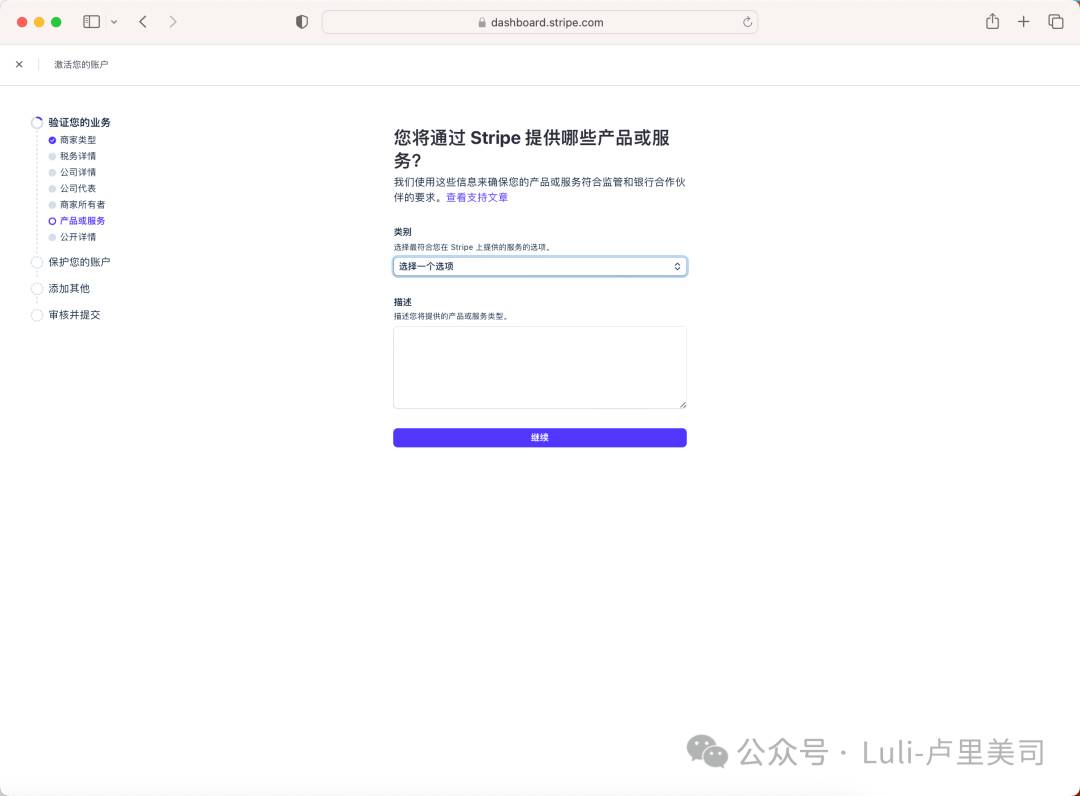Image resolution: width=1080 pixels, height=796 pixels.
Task: Click the browser forward arrow
Action: click(173, 22)
